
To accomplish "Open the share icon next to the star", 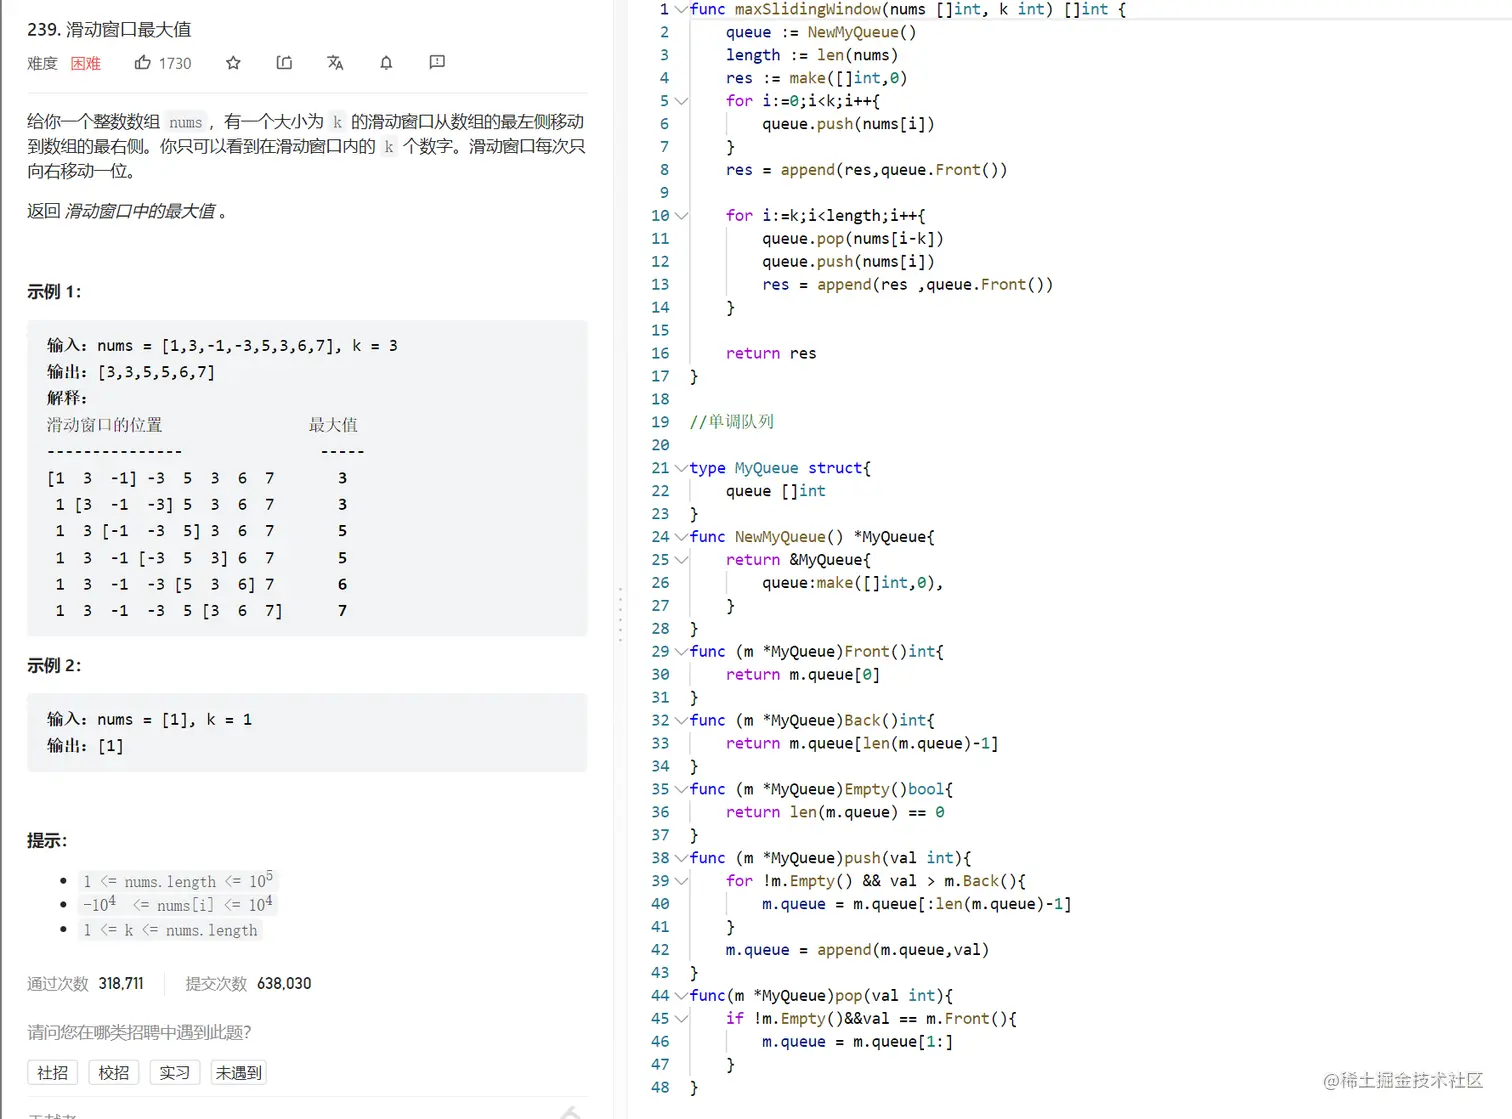I will pyautogui.click(x=284, y=63).
